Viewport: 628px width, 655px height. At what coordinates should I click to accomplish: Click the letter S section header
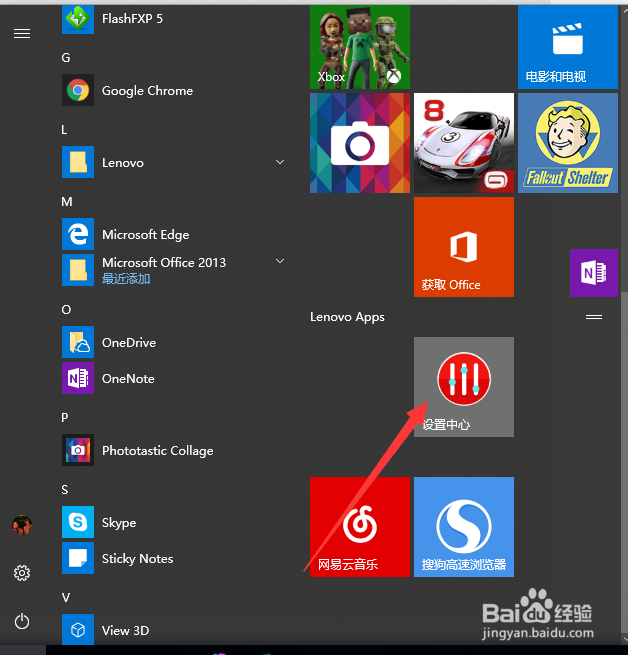click(65, 490)
